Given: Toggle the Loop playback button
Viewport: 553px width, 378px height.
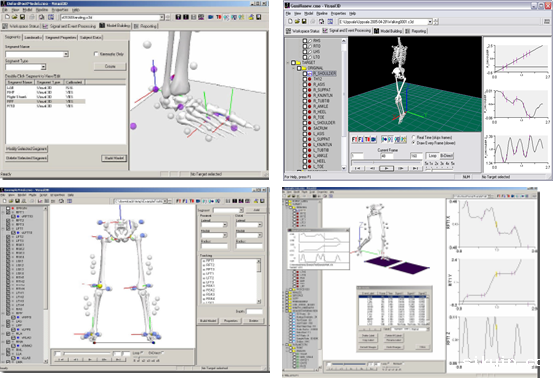Looking at the screenshot, I should pyautogui.click(x=432, y=156).
